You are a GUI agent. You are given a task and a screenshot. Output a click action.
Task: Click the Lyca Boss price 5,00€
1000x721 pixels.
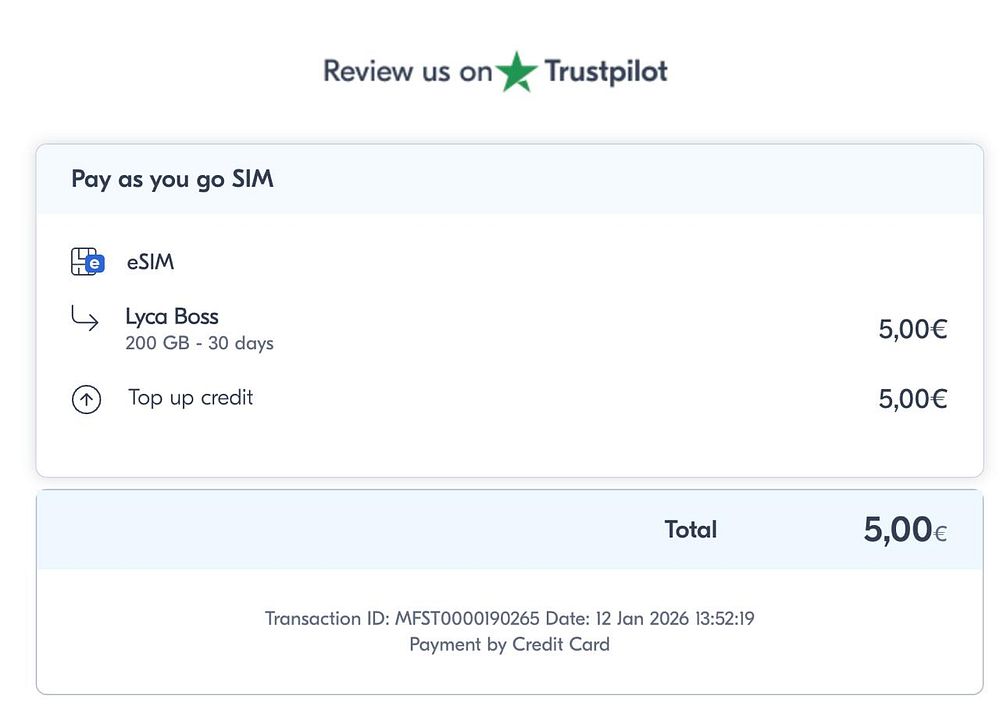coord(913,330)
